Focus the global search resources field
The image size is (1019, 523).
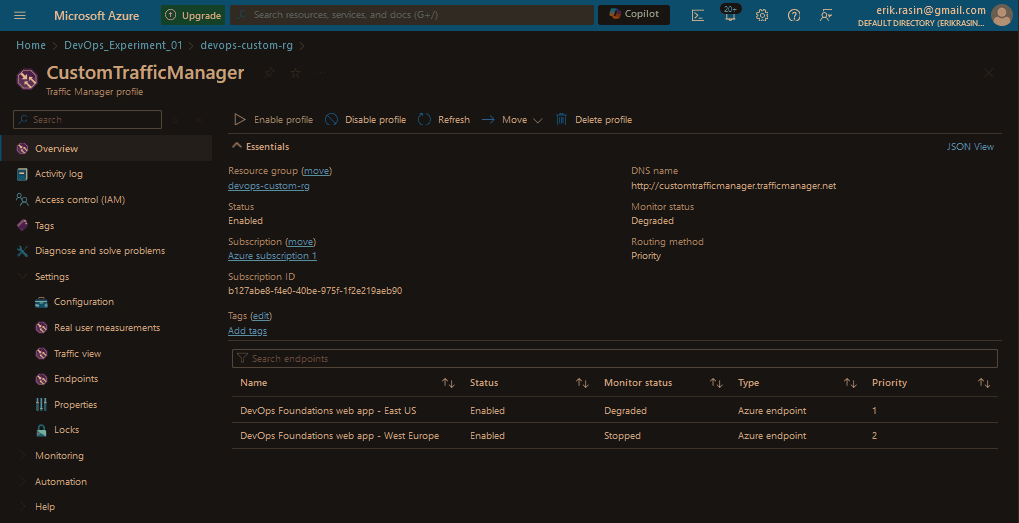tap(412, 15)
